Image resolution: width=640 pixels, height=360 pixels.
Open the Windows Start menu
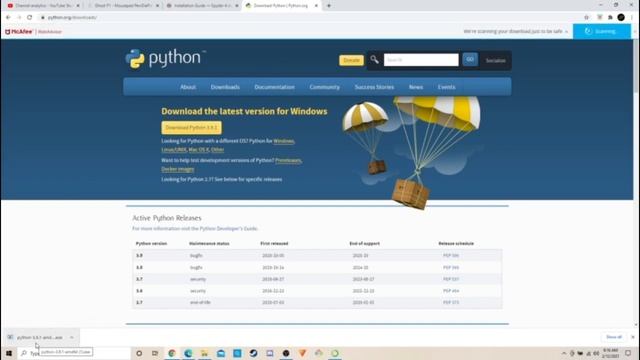pos(9,353)
